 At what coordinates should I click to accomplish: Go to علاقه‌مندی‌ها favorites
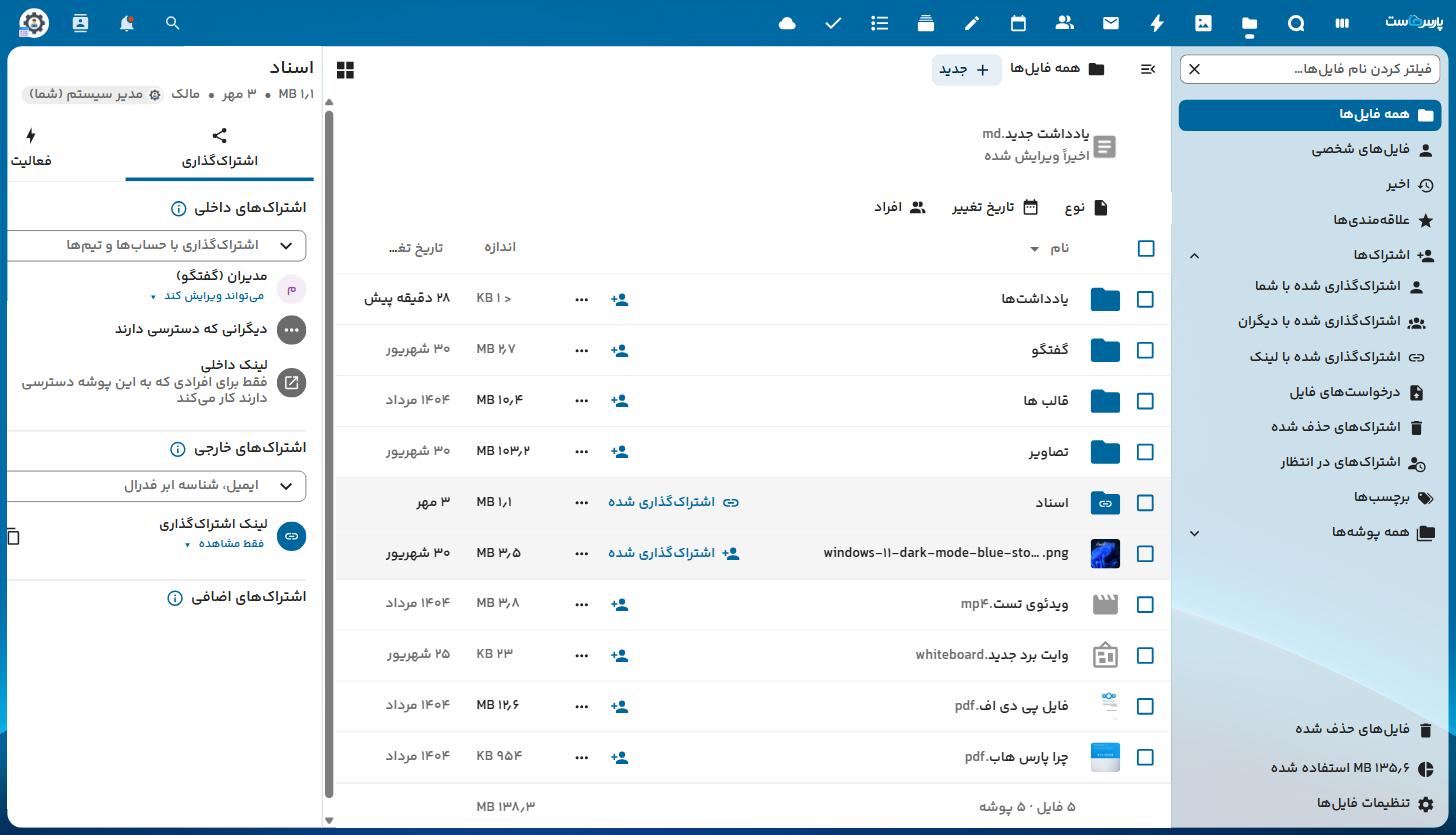pos(1310,220)
